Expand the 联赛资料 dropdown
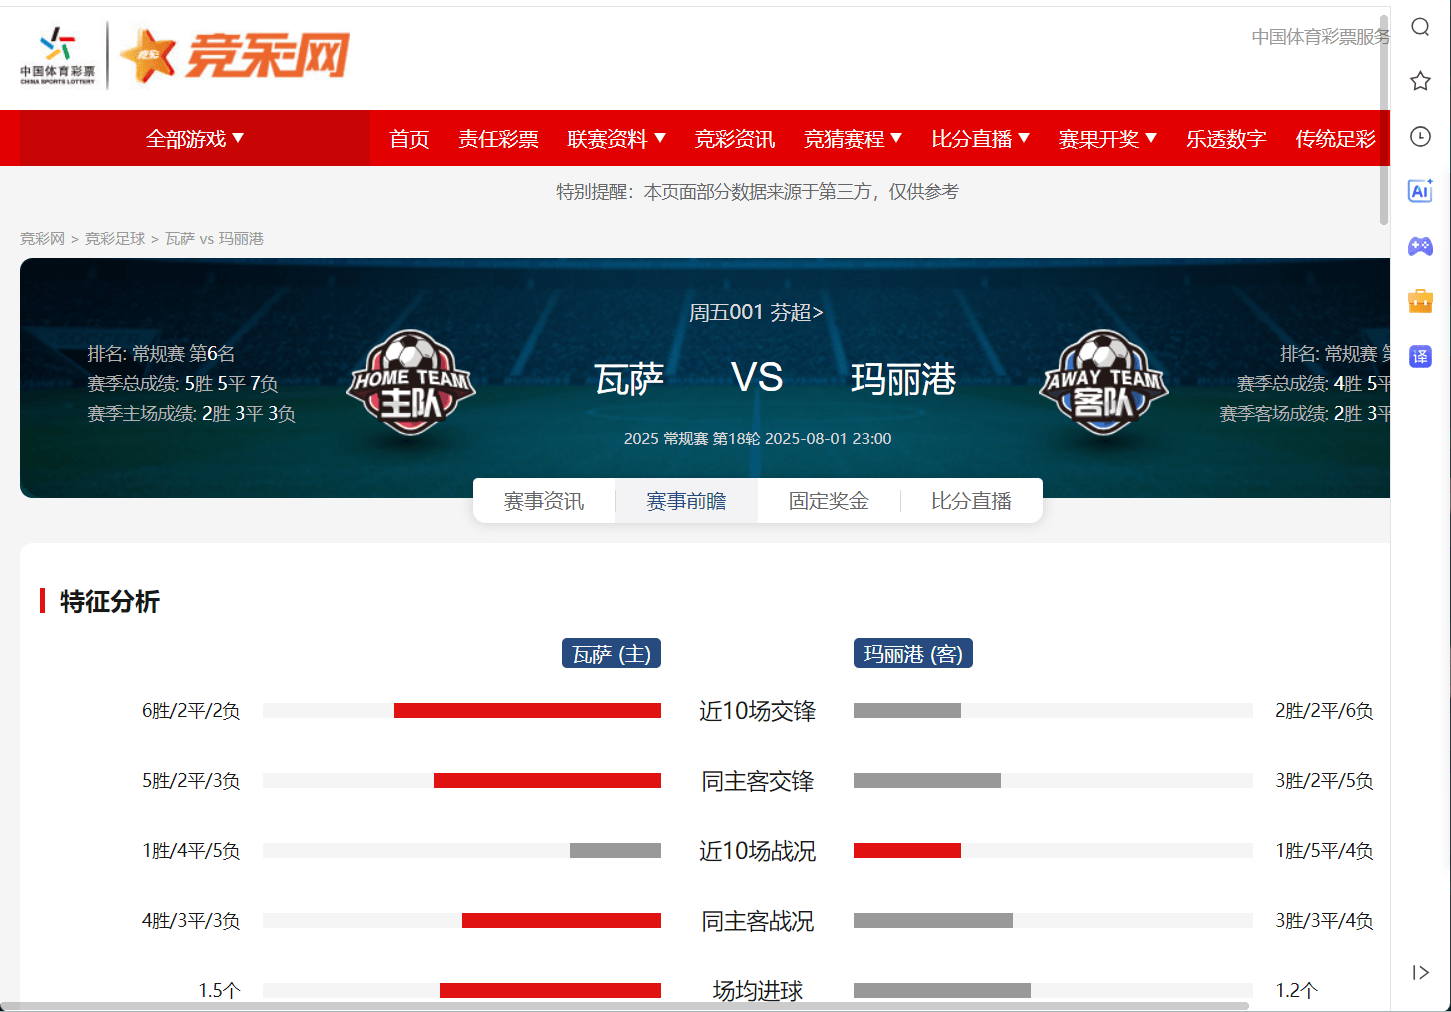The height and width of the screenshot is (1012, 1451). click(616, 139)
